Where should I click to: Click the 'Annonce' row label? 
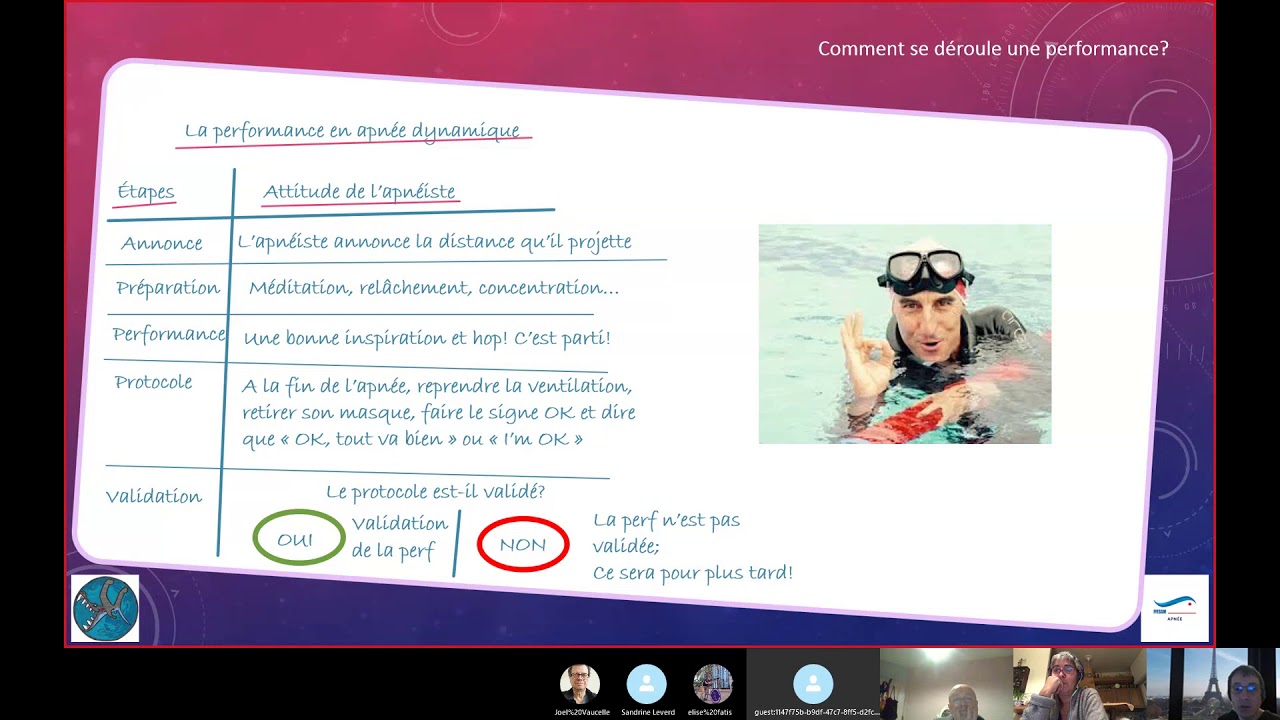point(162,243)
